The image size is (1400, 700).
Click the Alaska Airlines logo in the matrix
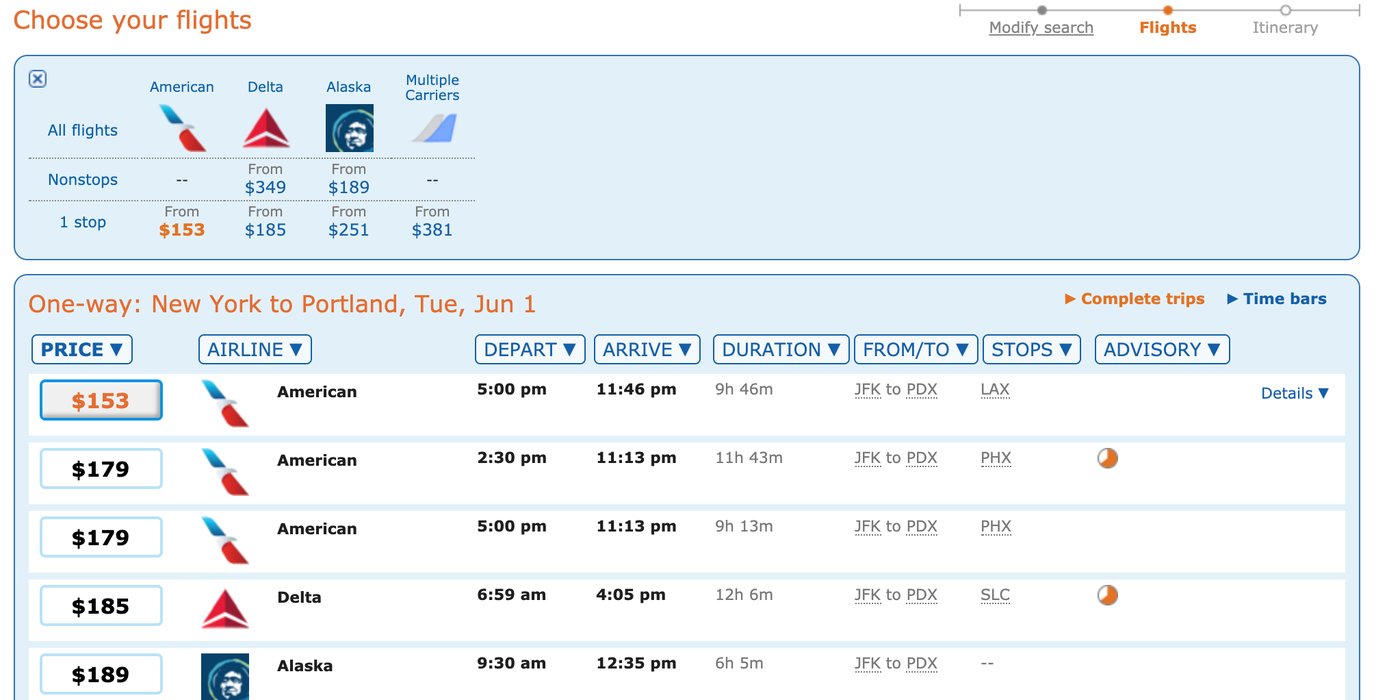click(x=348, y=128)
